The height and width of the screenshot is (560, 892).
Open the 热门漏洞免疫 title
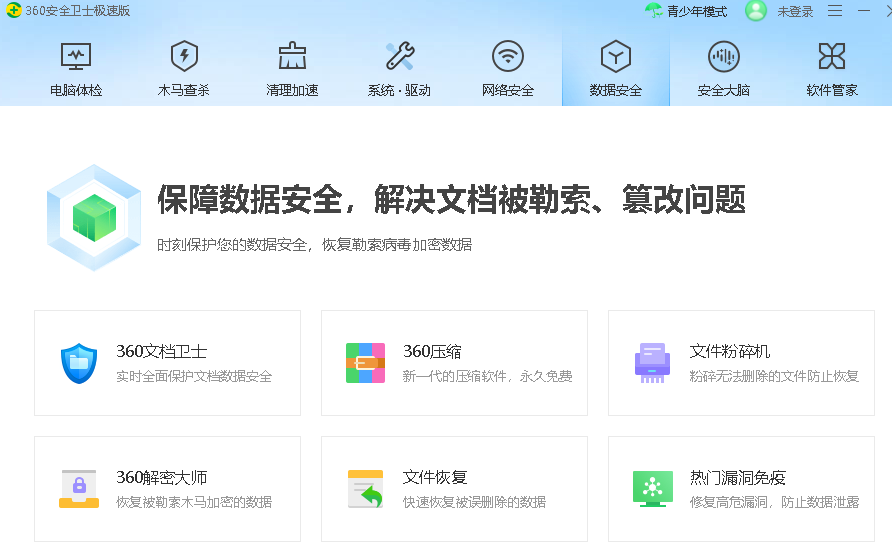[x=738, y=477]
